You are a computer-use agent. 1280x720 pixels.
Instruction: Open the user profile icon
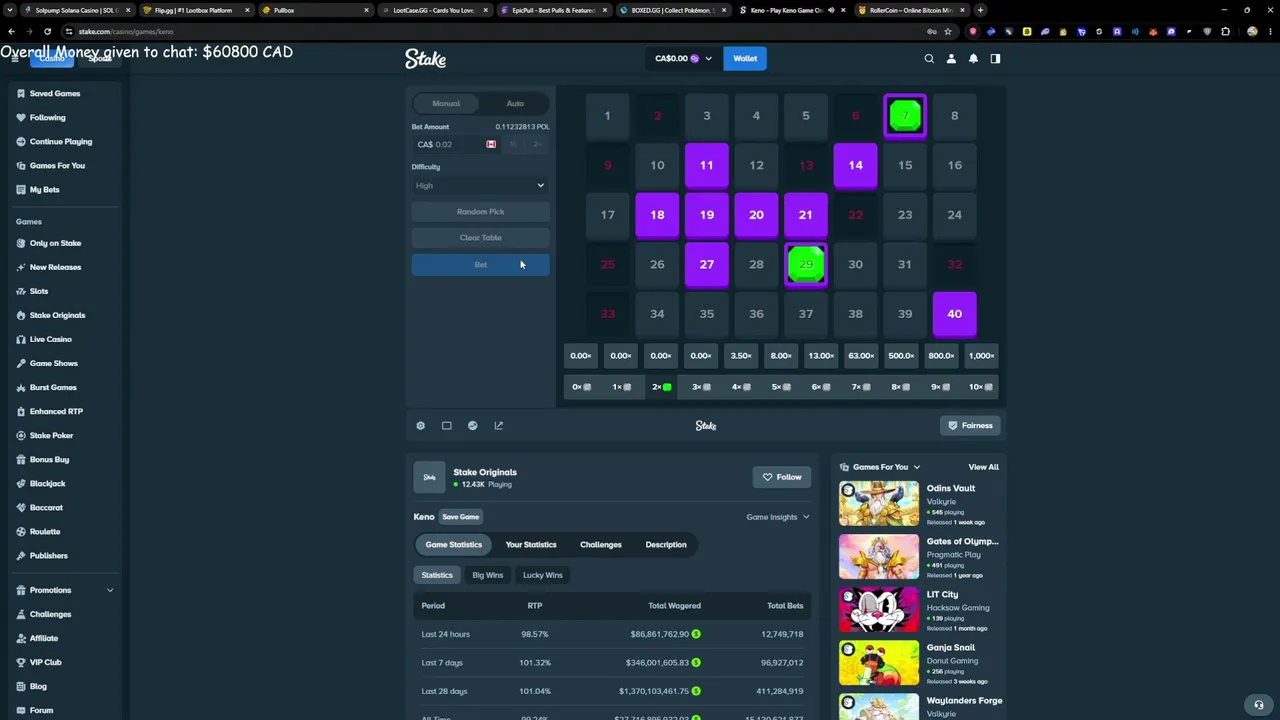tap(951, 59)
